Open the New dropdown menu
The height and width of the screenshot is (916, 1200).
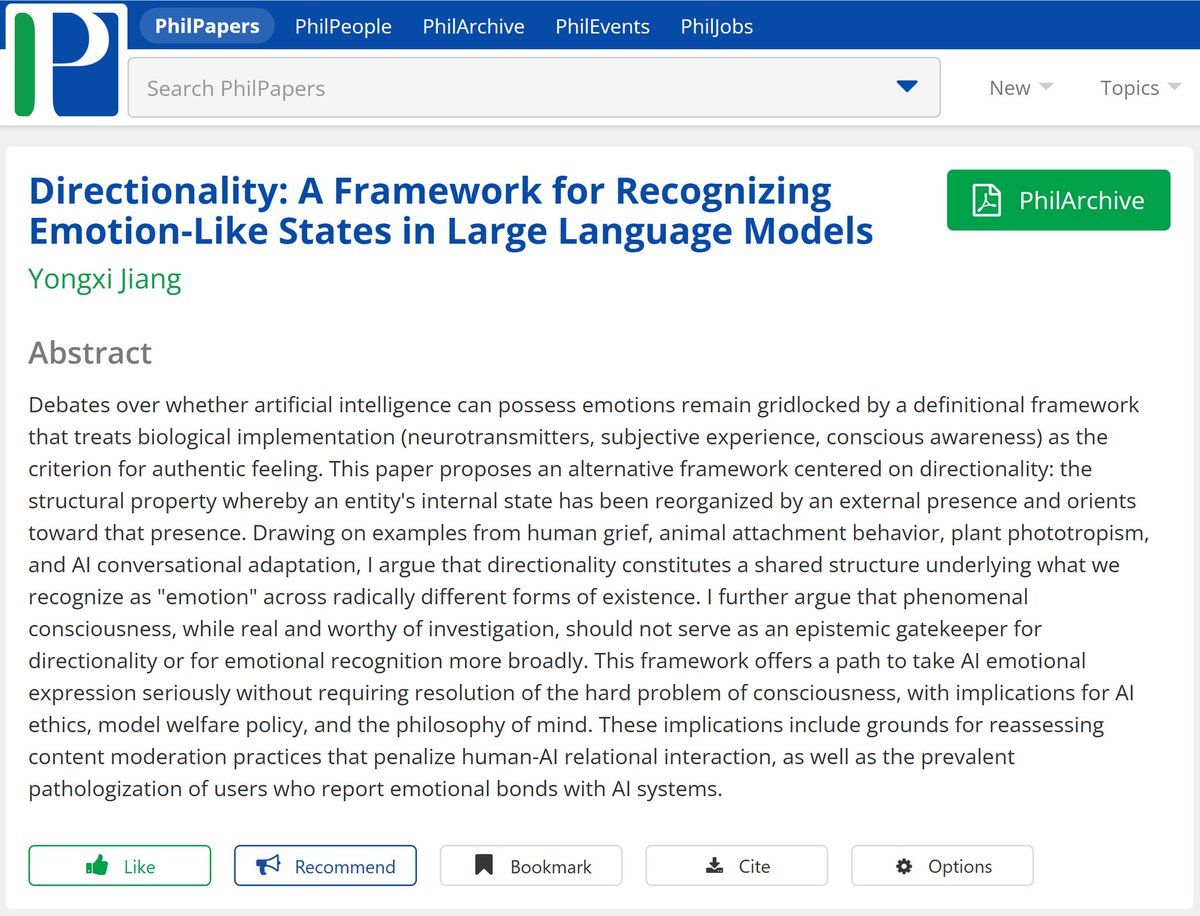tap(1020, 88)
